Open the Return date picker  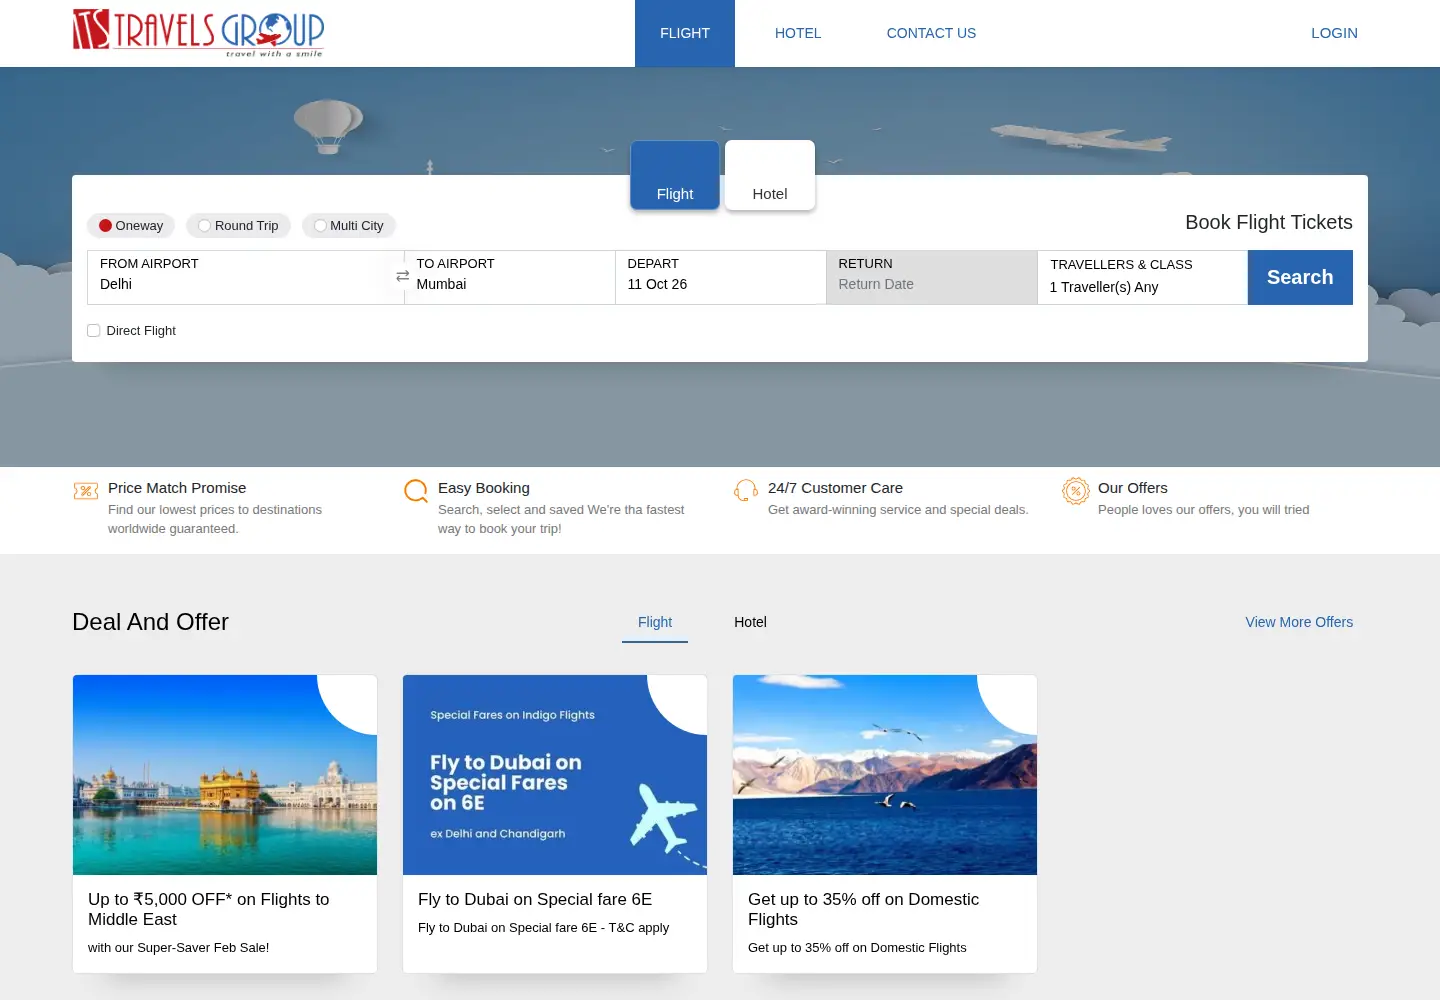(x=931, y=277)
